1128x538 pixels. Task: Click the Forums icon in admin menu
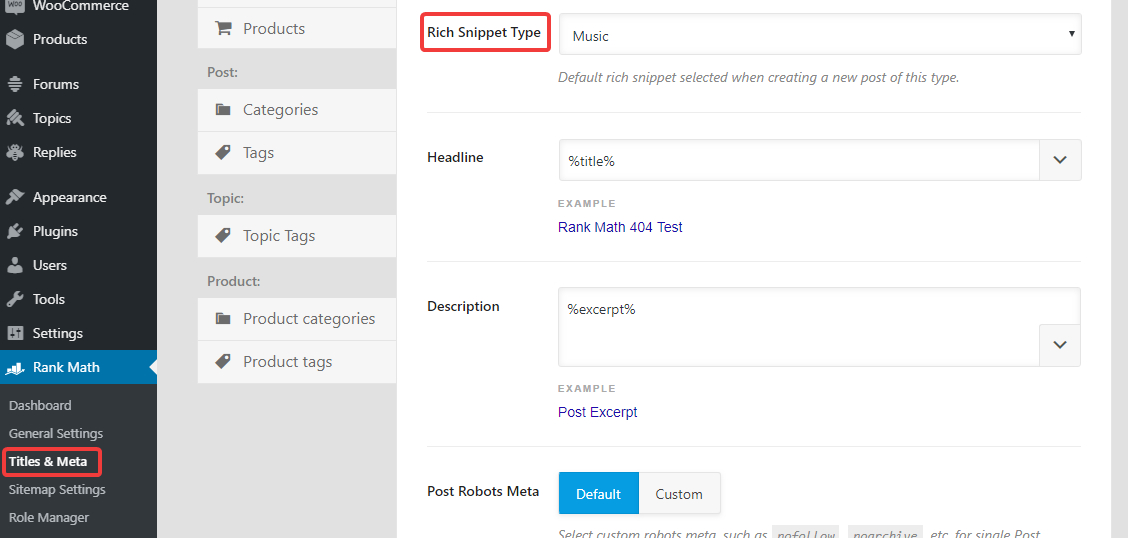pyautogui.click(x=15, y=84)
